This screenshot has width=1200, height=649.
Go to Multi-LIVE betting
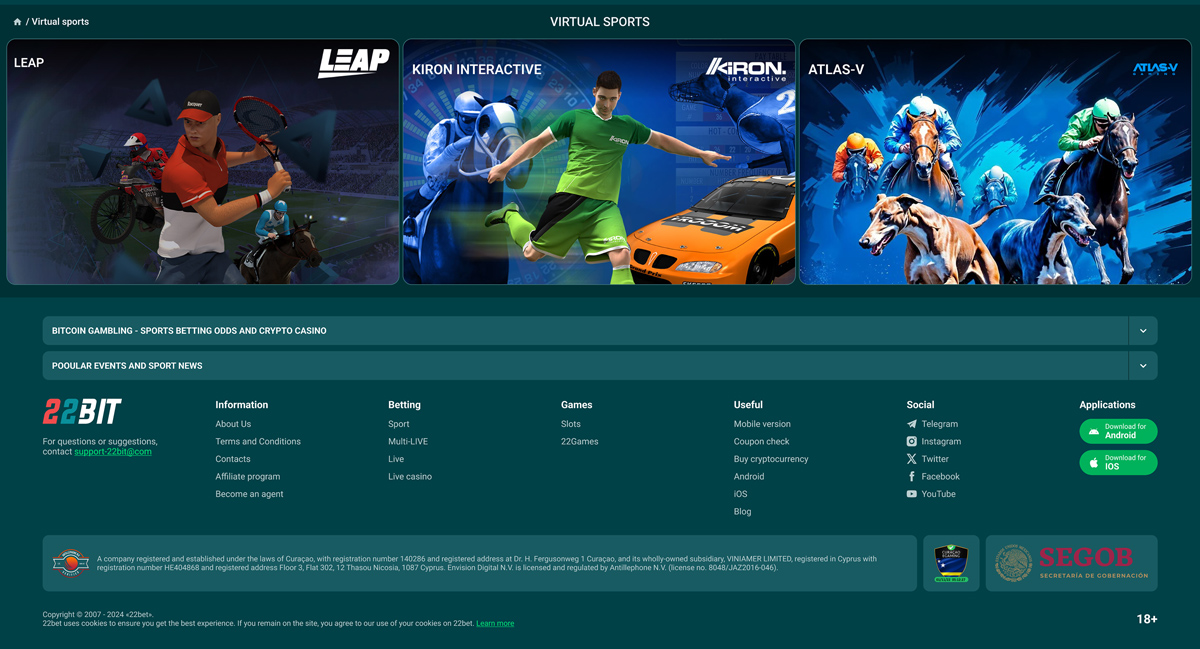pyautogui.click(x=408, y=442)
